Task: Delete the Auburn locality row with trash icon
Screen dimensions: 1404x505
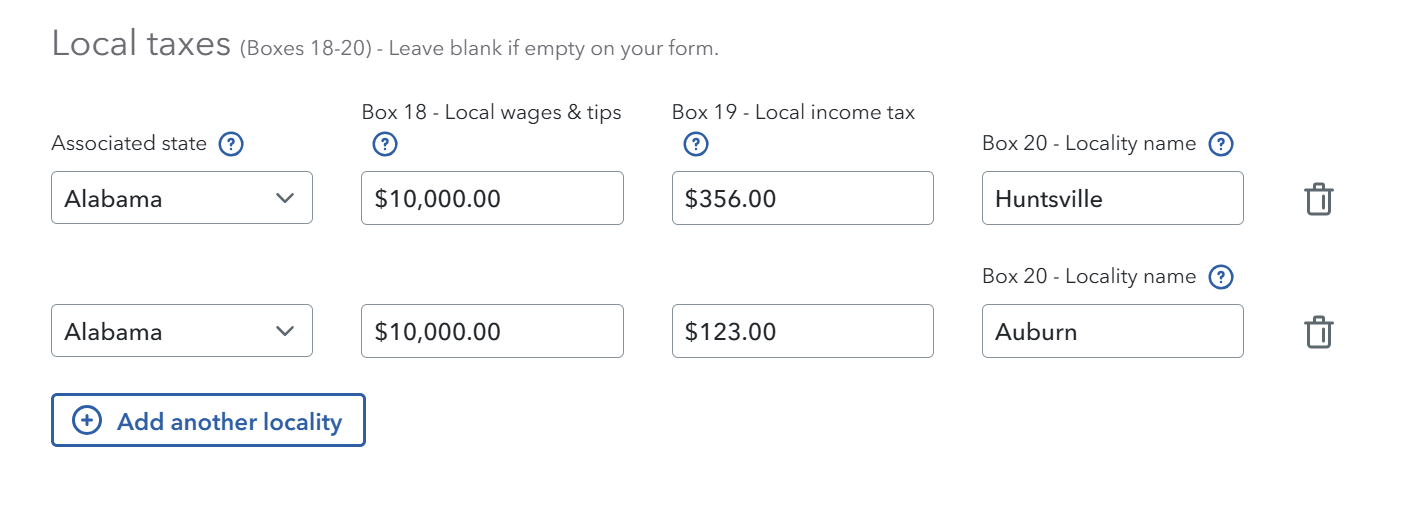Action: point(1319,331)
